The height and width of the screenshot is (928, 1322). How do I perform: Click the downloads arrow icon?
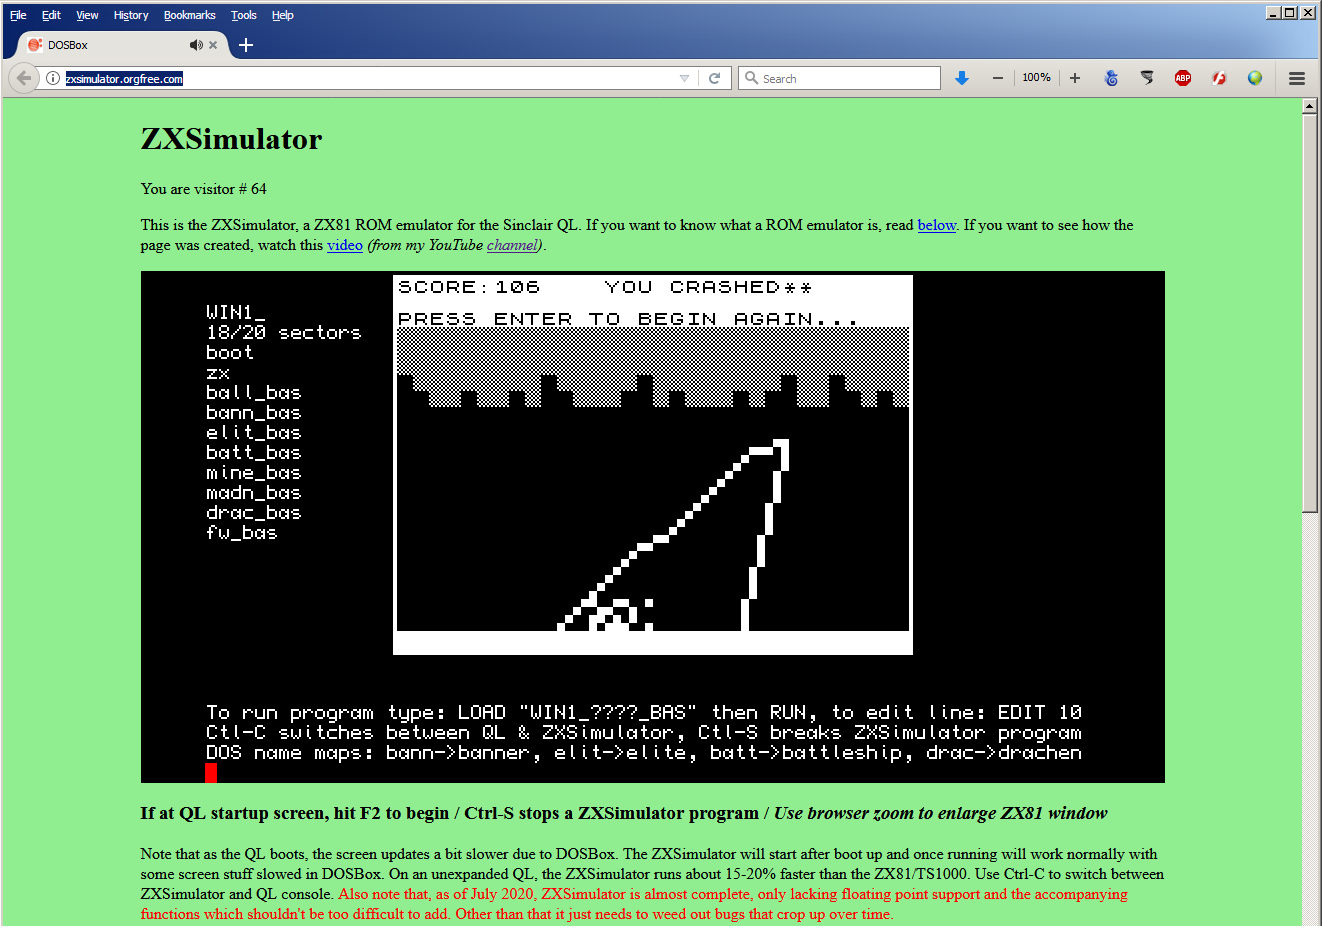coord(962,78)
